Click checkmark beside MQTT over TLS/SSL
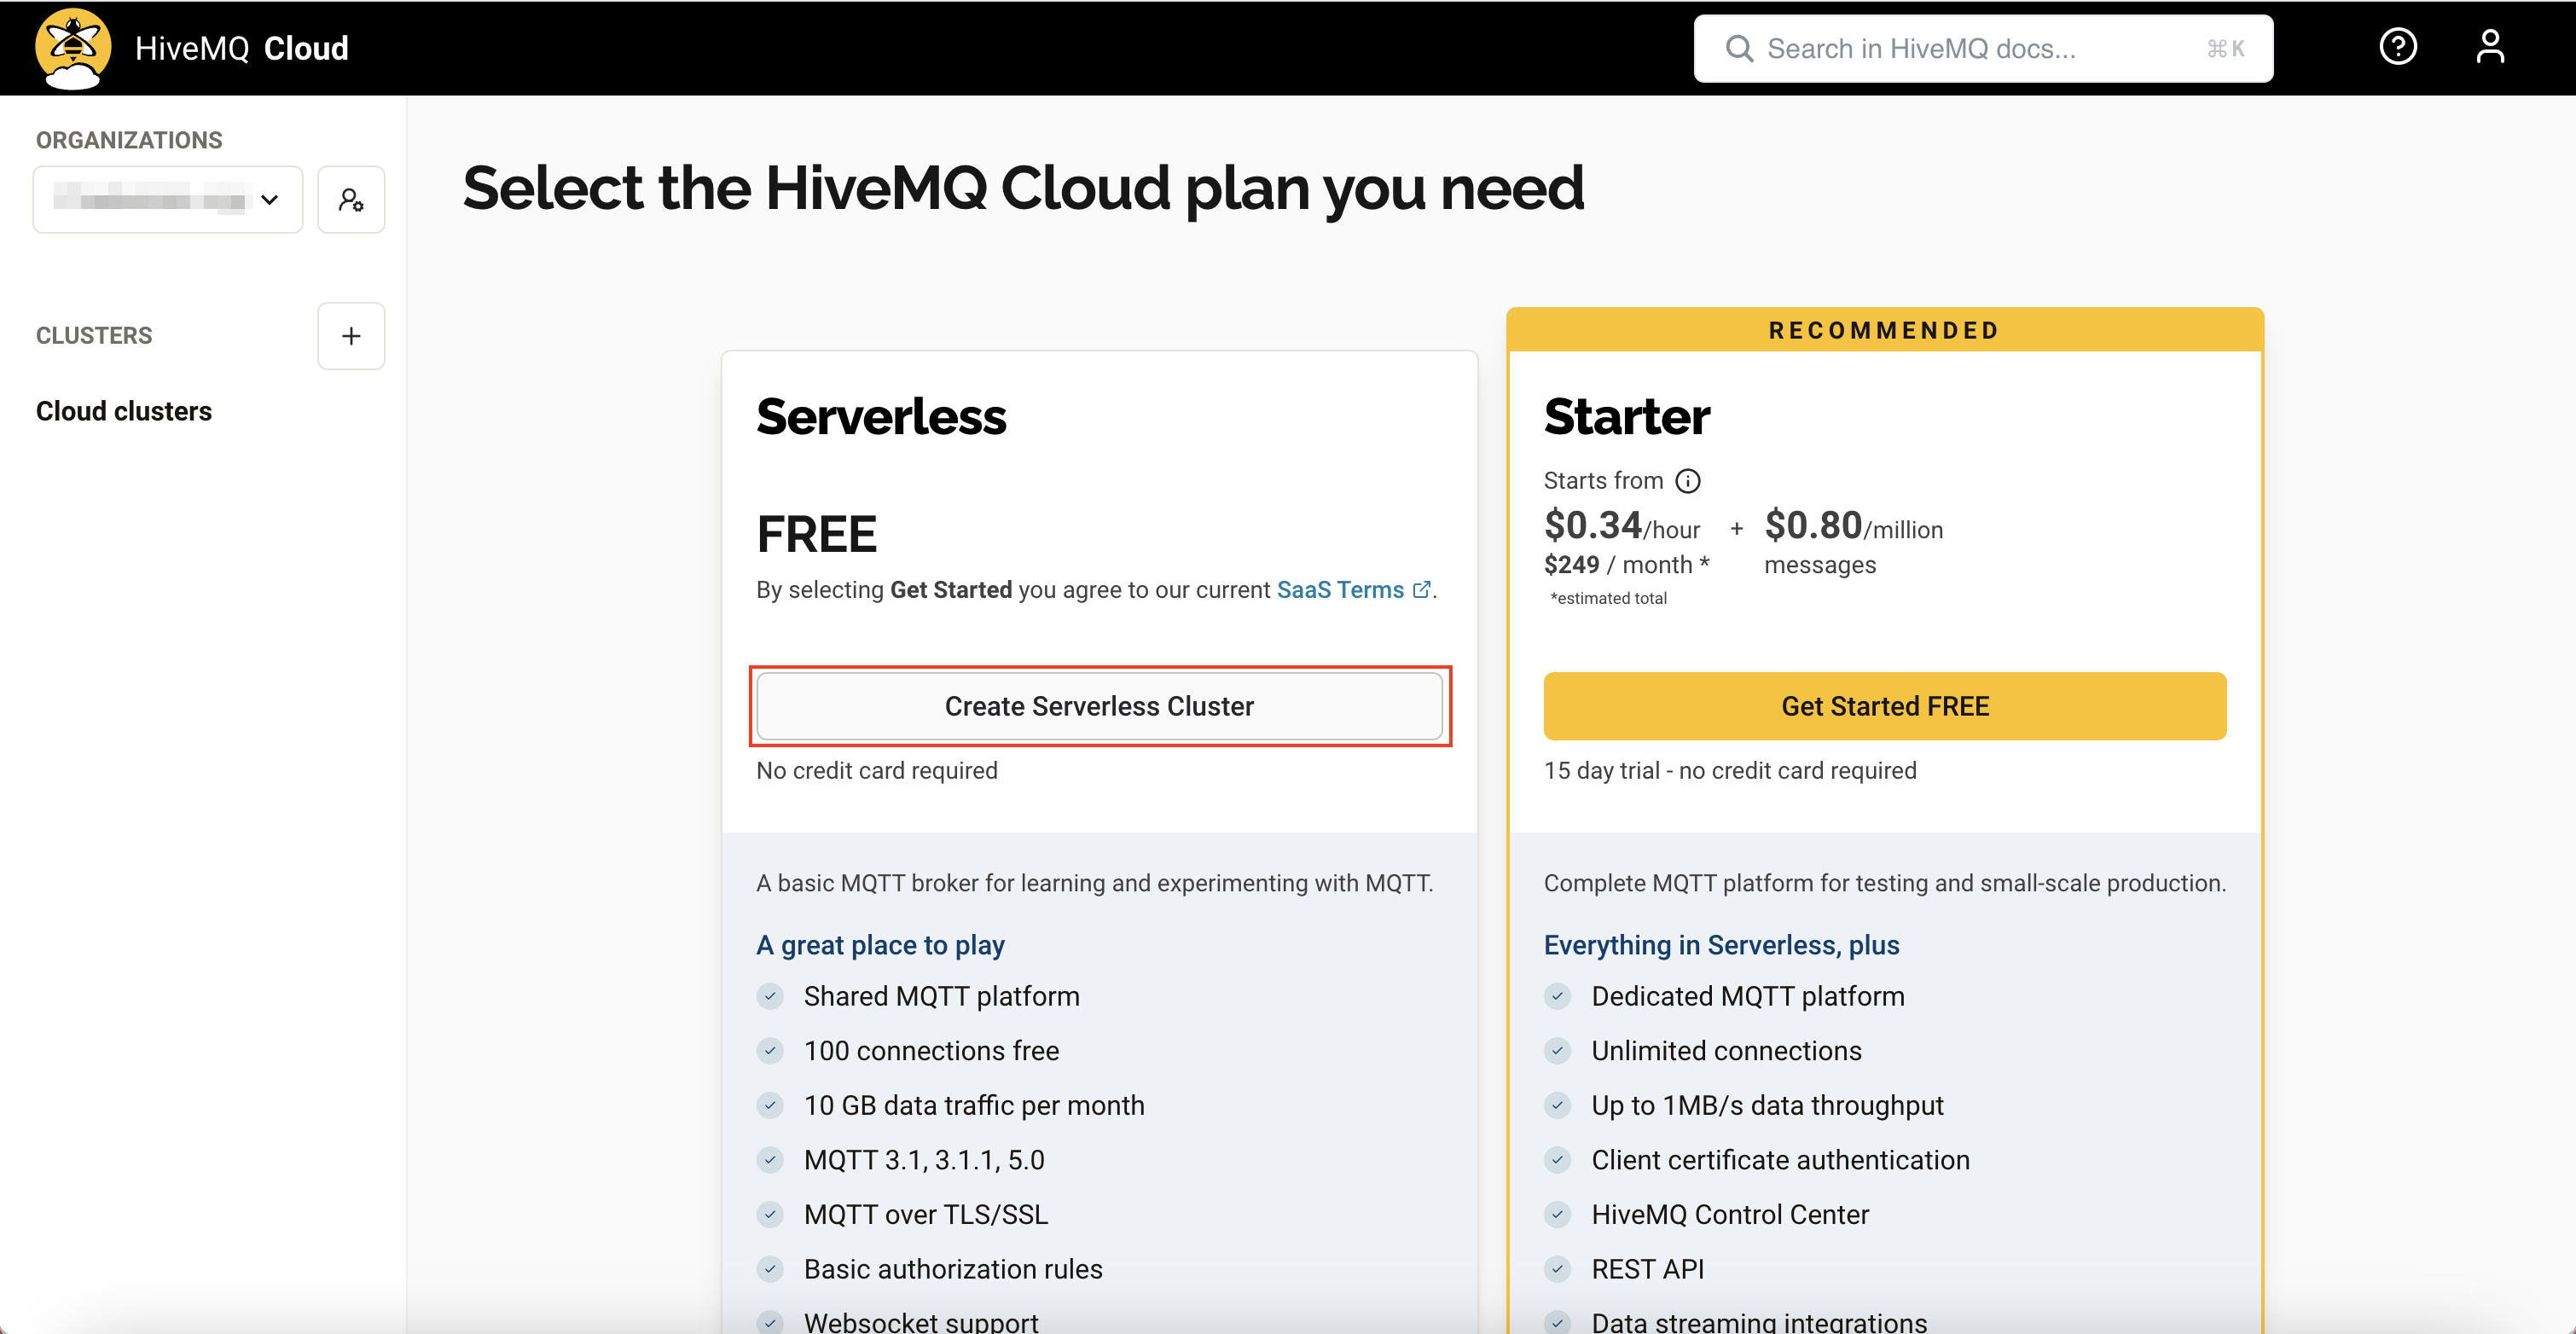 coord(770,1214)
